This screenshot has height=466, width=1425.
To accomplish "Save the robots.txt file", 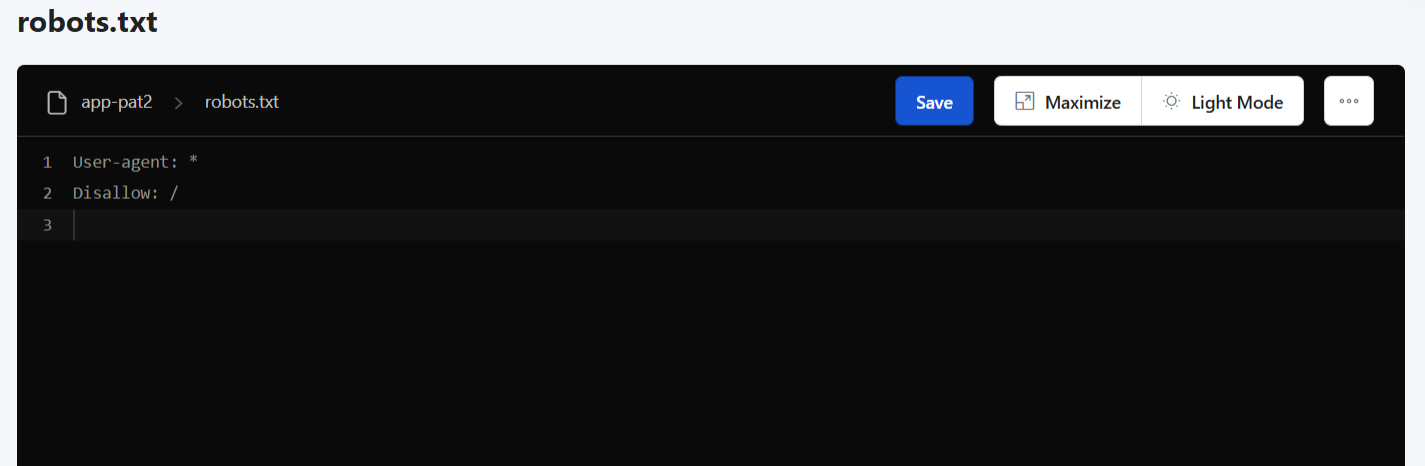I will [934, 101].
